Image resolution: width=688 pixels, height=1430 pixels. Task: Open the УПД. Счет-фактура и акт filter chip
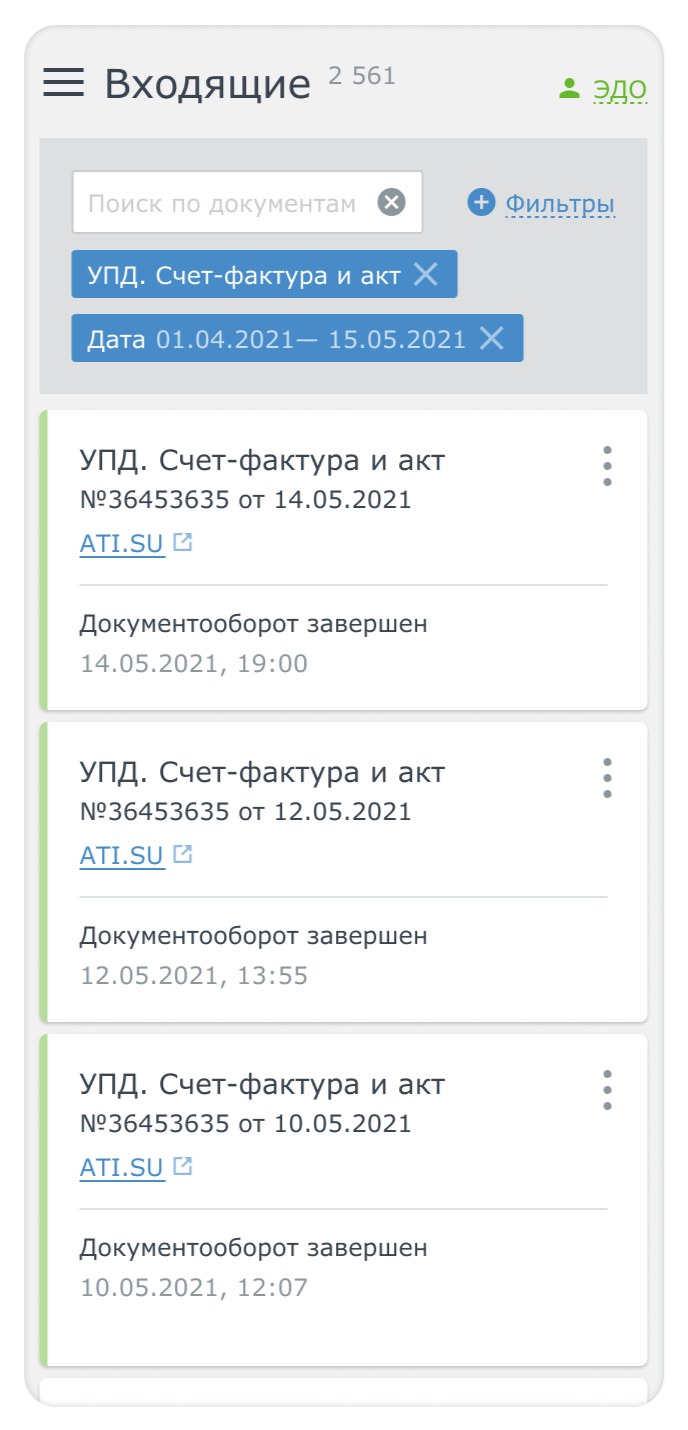244,275
